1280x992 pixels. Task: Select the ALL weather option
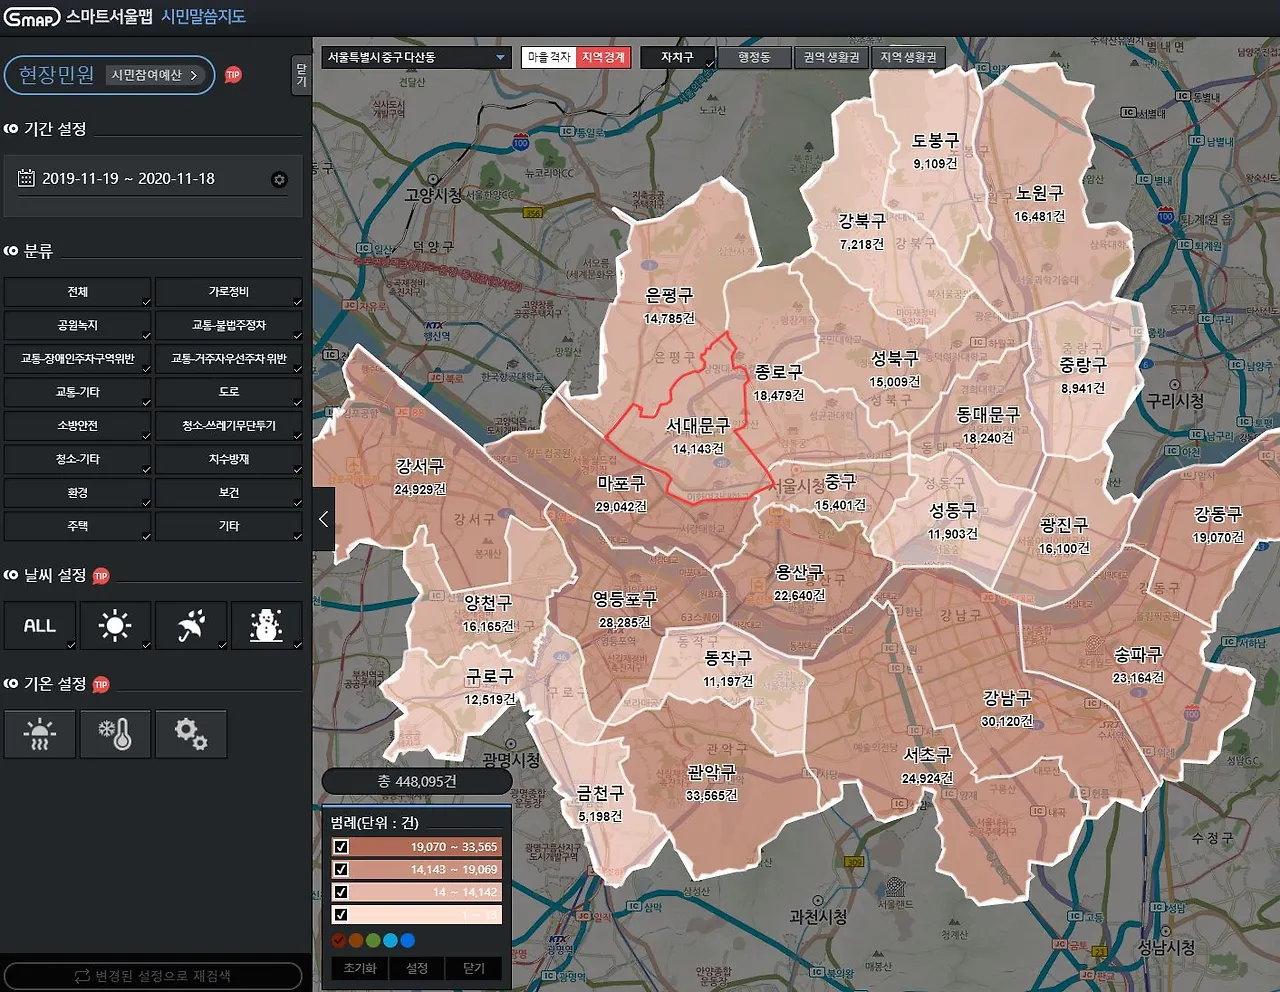click(40, 626)
